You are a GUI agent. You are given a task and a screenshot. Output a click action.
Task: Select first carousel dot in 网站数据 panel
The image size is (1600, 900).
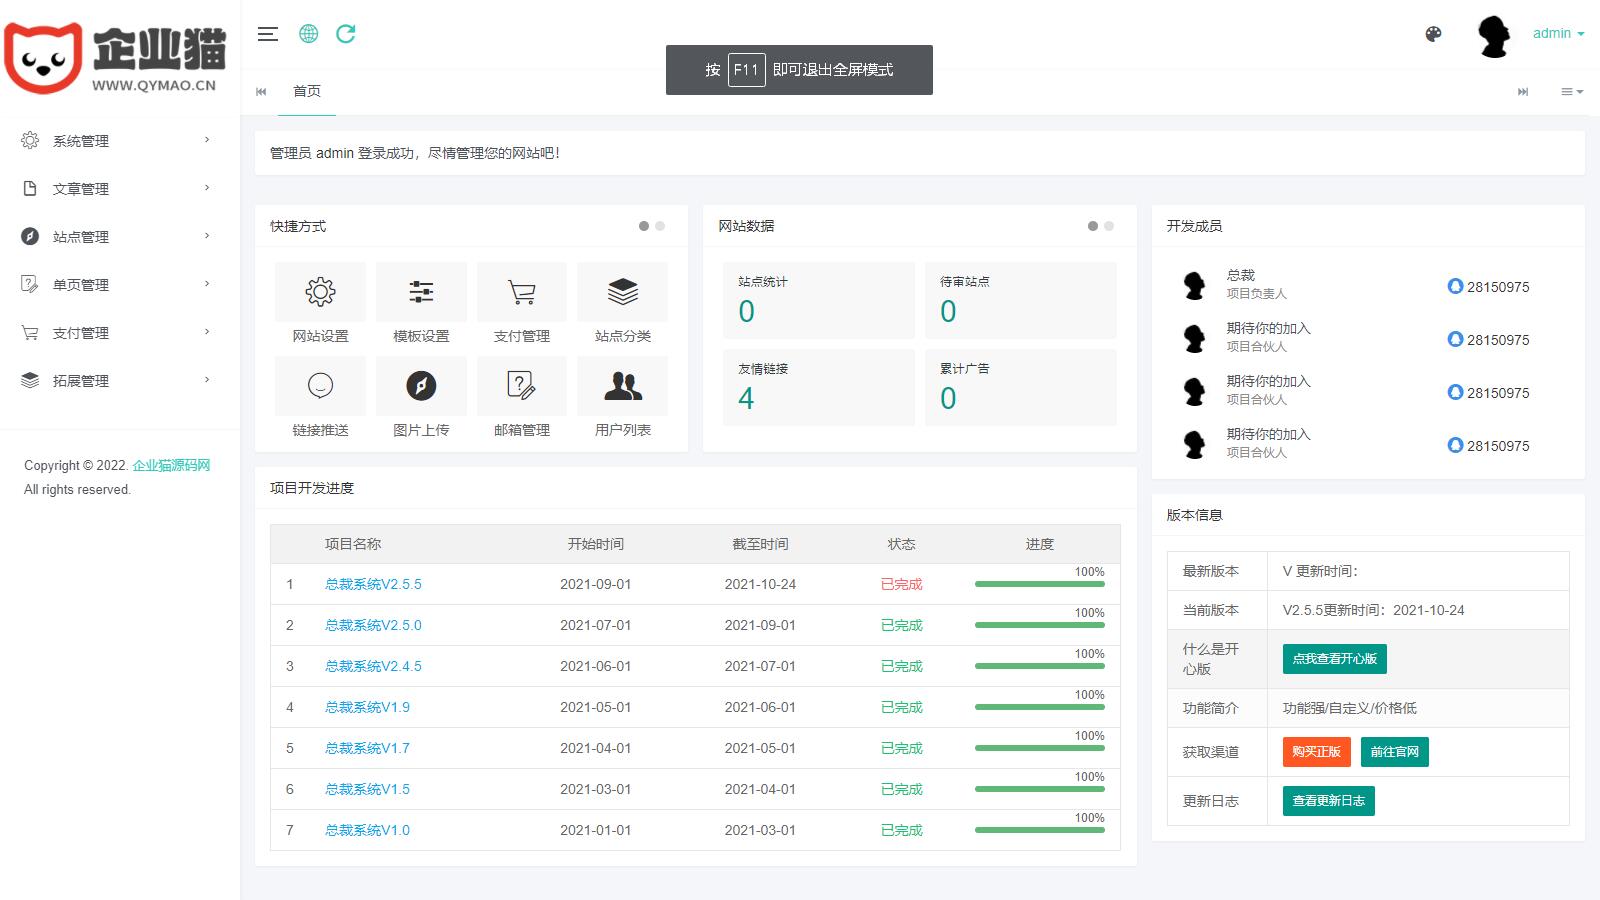click(x=1093, y=226)
